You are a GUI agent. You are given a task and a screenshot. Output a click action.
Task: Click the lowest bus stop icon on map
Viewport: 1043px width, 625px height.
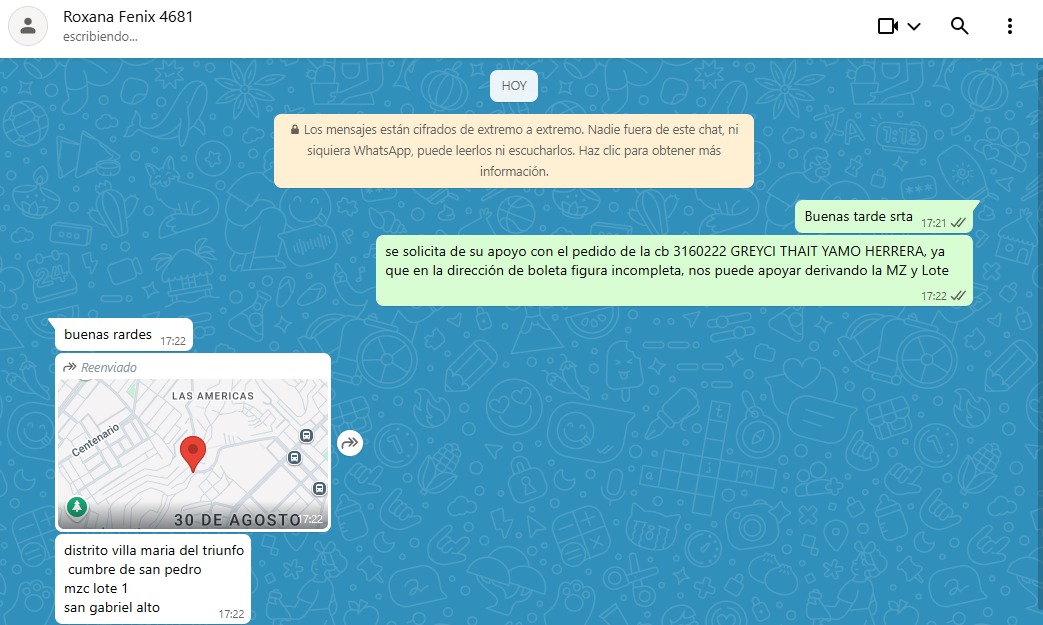(319, 488)
